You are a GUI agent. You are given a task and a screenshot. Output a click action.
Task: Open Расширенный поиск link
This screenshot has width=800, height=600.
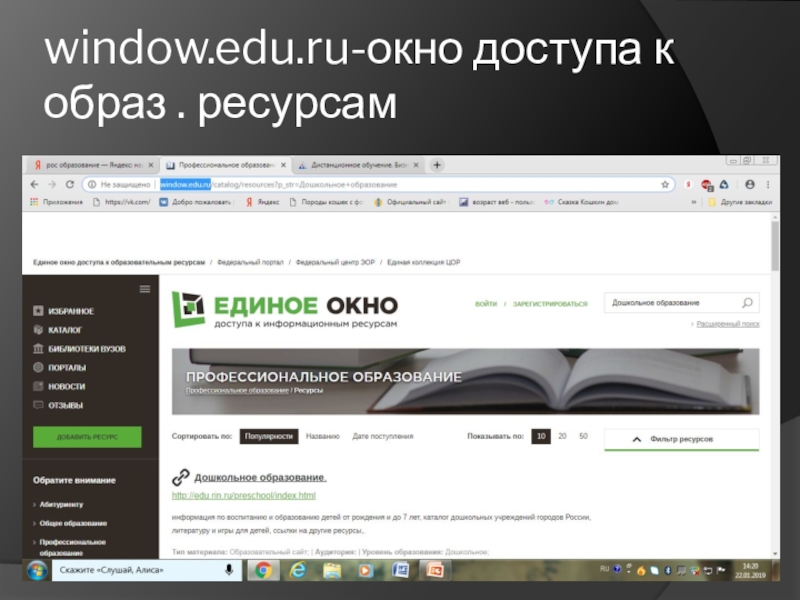pyautogui.click(x=728, y=324)
